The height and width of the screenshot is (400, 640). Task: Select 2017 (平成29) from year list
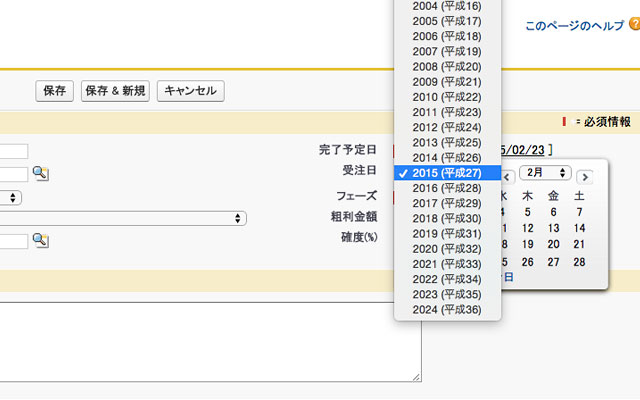pos(447,203)
